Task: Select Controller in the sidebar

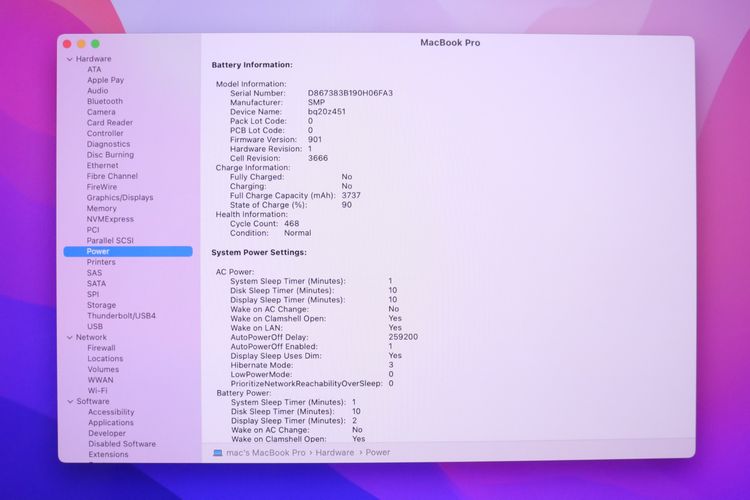Action: tap(105, 133)
